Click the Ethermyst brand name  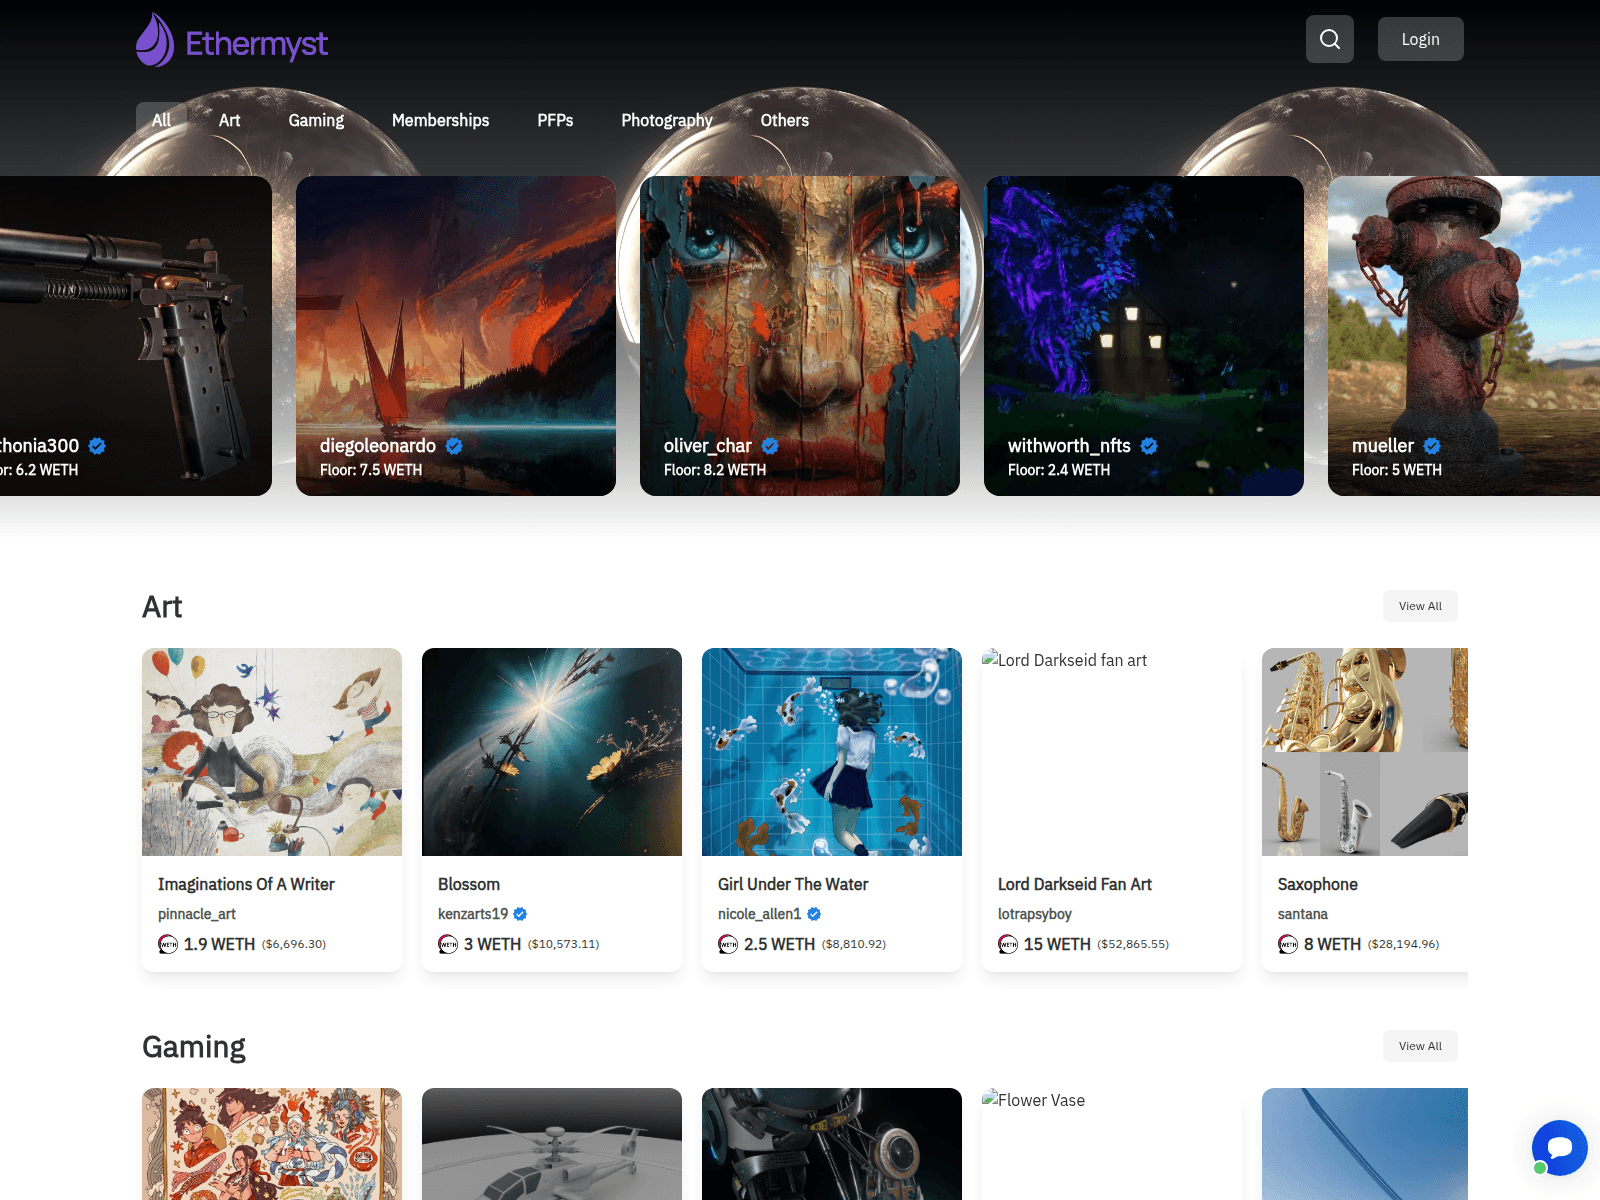(257, 43)
